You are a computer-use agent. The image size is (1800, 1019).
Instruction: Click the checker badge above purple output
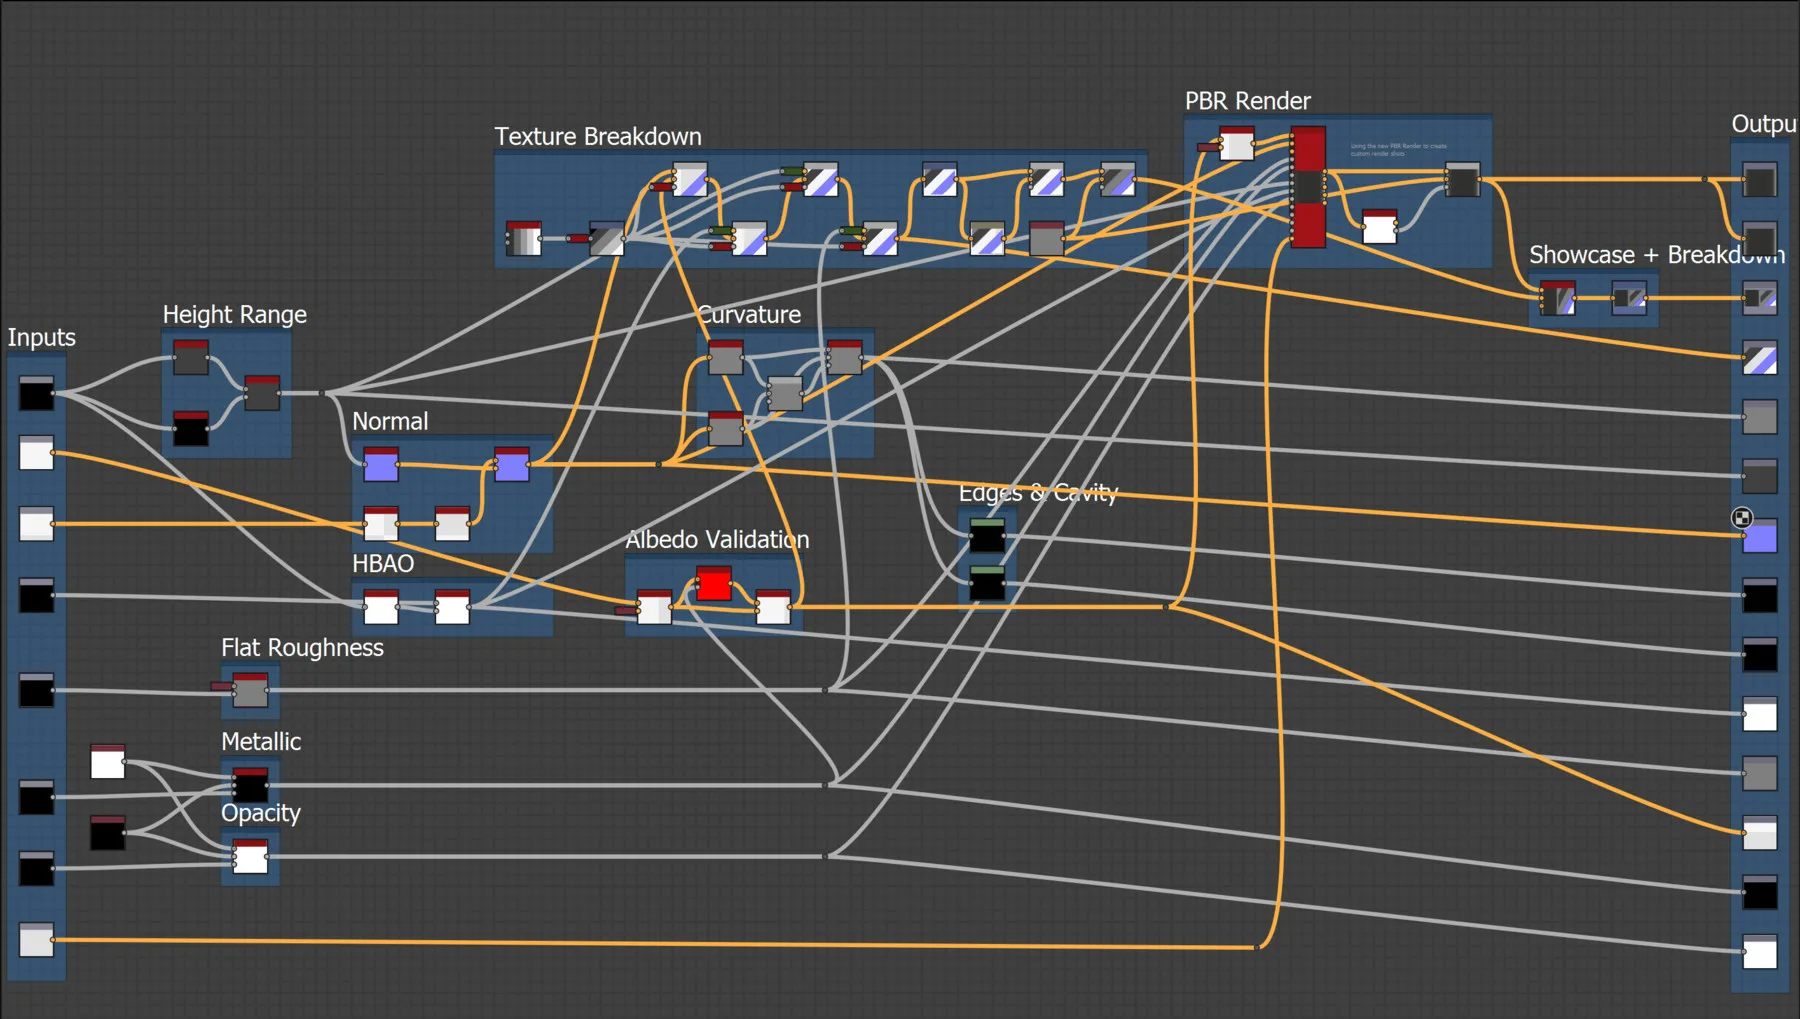coord(1742,517)
